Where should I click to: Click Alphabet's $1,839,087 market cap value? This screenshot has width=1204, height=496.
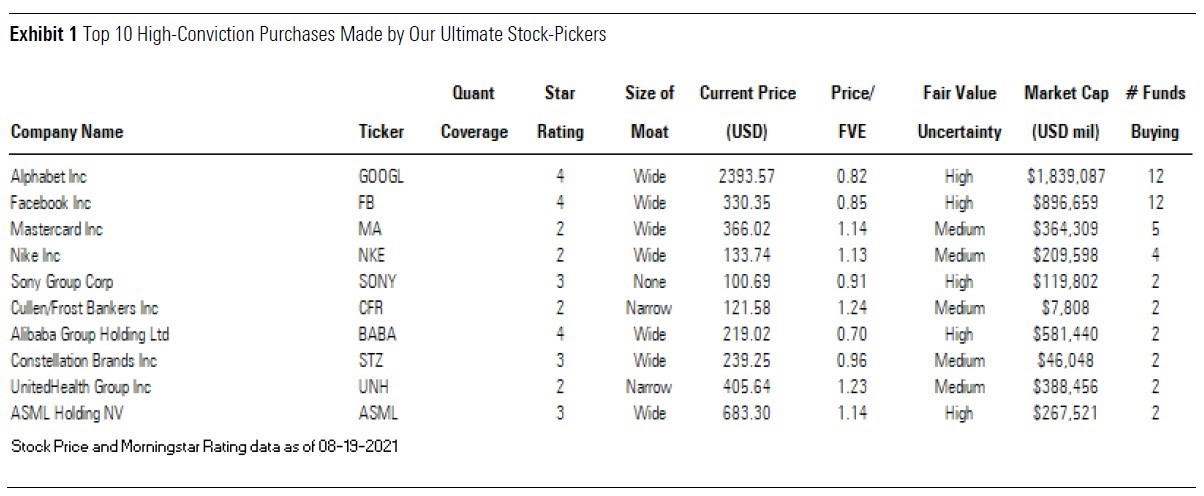[1066, 177]
